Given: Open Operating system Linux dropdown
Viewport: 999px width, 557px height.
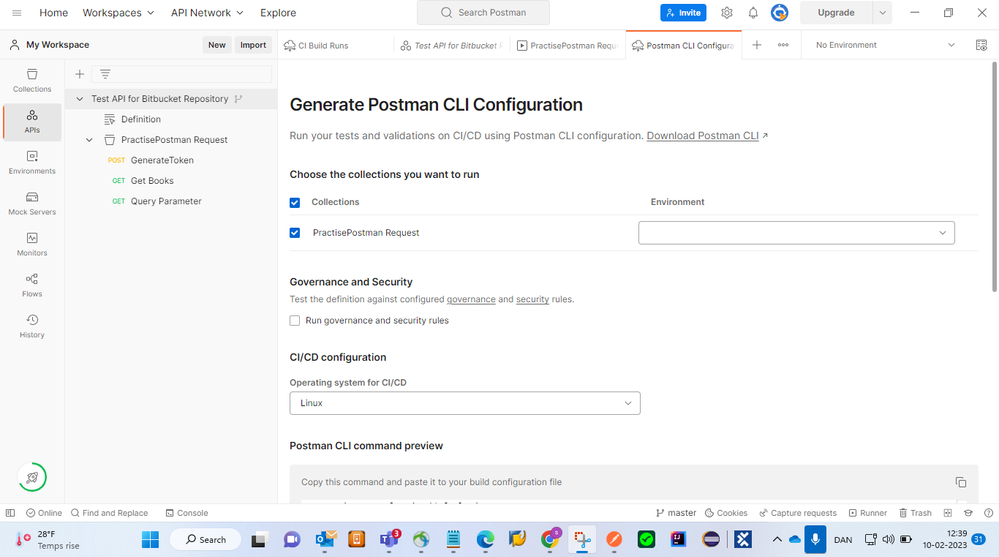Looking at the screenshot, I should (x=465, y=403).
